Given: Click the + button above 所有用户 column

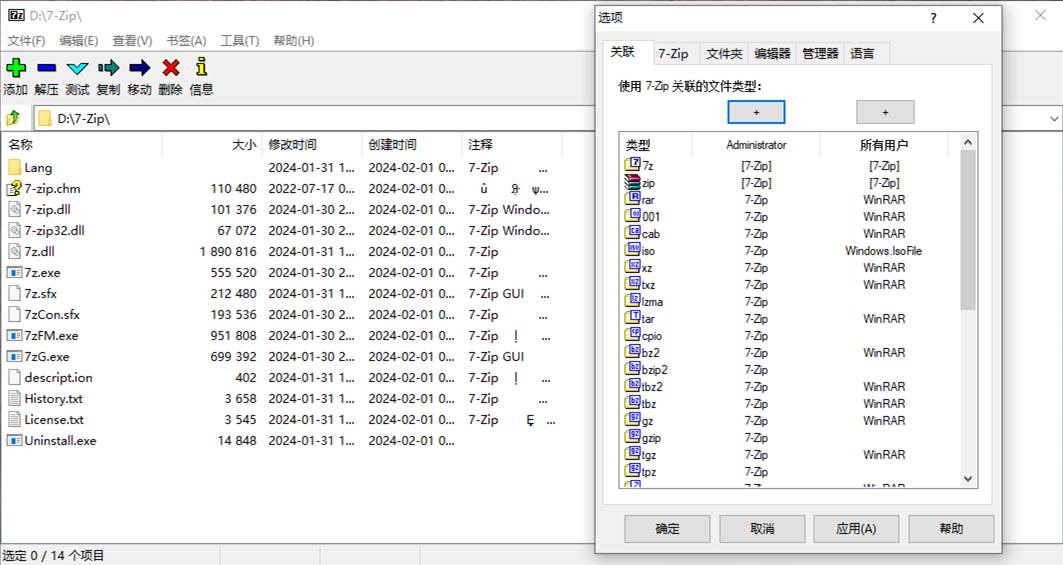Looking at the screenshot, I should (885, 113).
